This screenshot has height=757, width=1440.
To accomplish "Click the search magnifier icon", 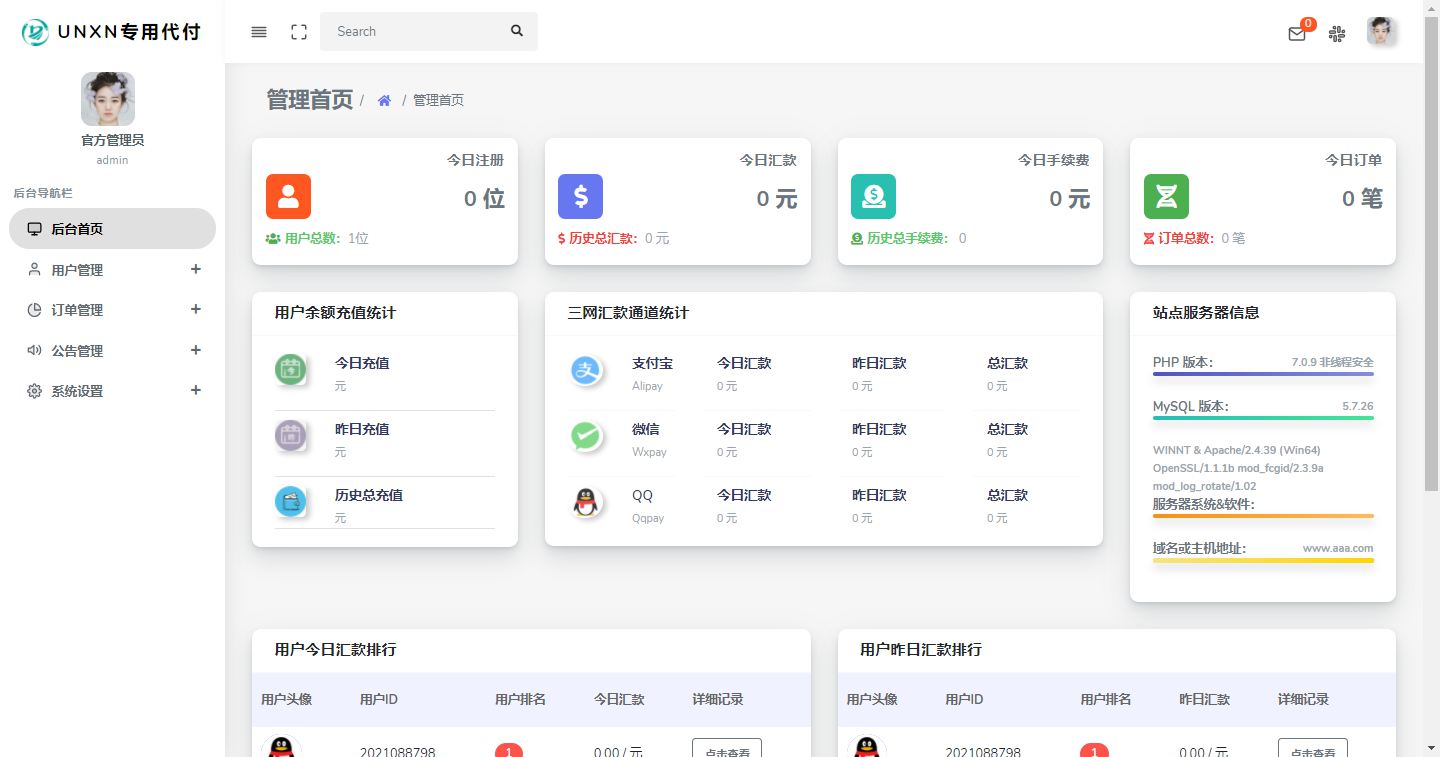I will (x=517, y=31).
